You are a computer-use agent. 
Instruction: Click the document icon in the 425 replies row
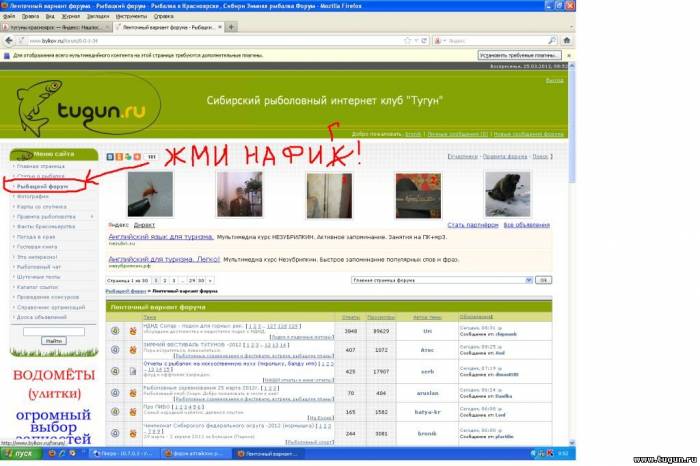[x=133, y=371]
